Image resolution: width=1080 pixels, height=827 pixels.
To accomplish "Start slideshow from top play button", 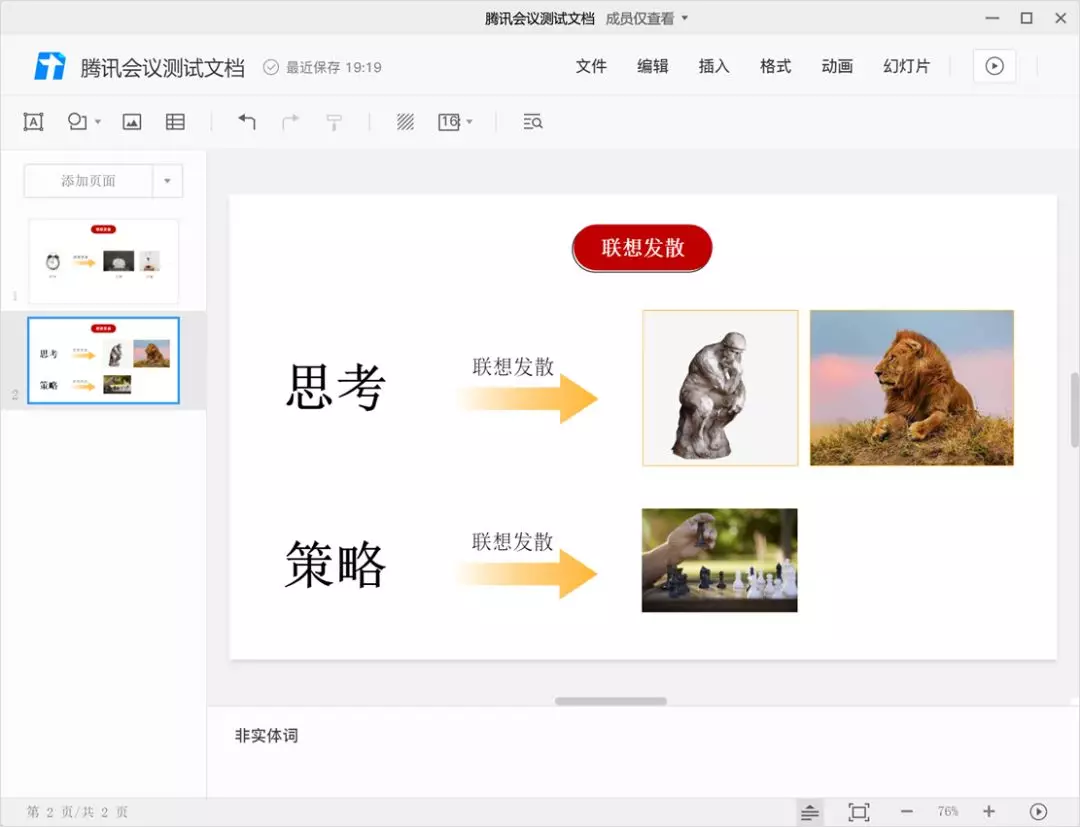I will click(994, 66).
